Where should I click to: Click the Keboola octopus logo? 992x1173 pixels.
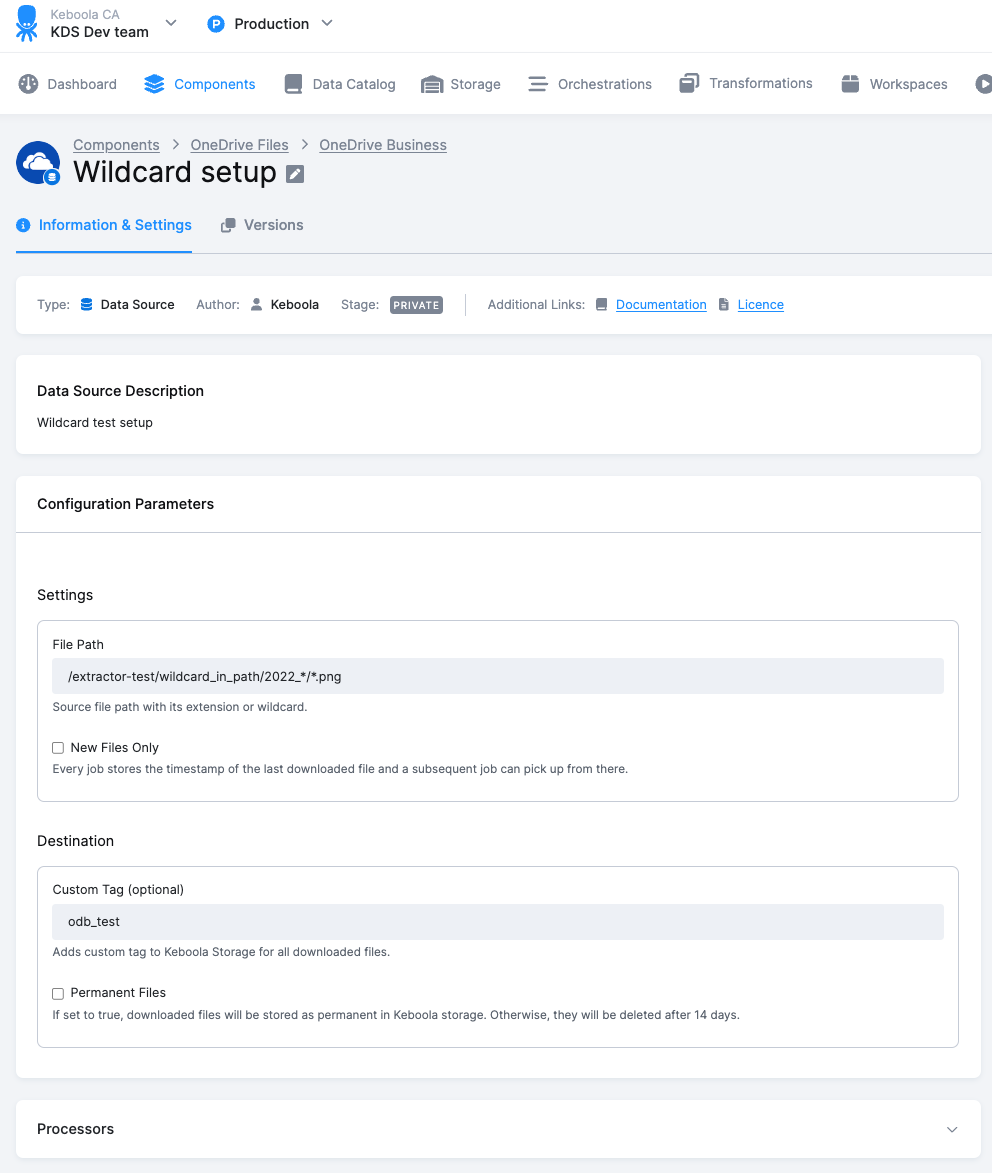click(25, 22)
